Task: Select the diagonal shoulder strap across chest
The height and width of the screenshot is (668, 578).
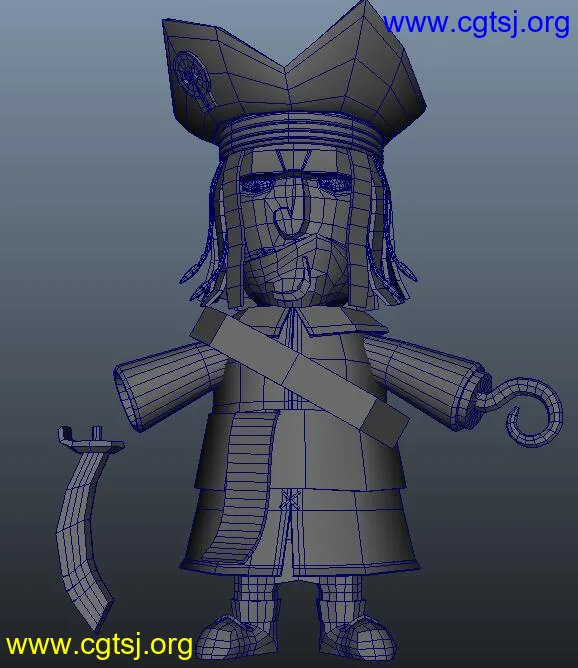Action: coord(298,375)
